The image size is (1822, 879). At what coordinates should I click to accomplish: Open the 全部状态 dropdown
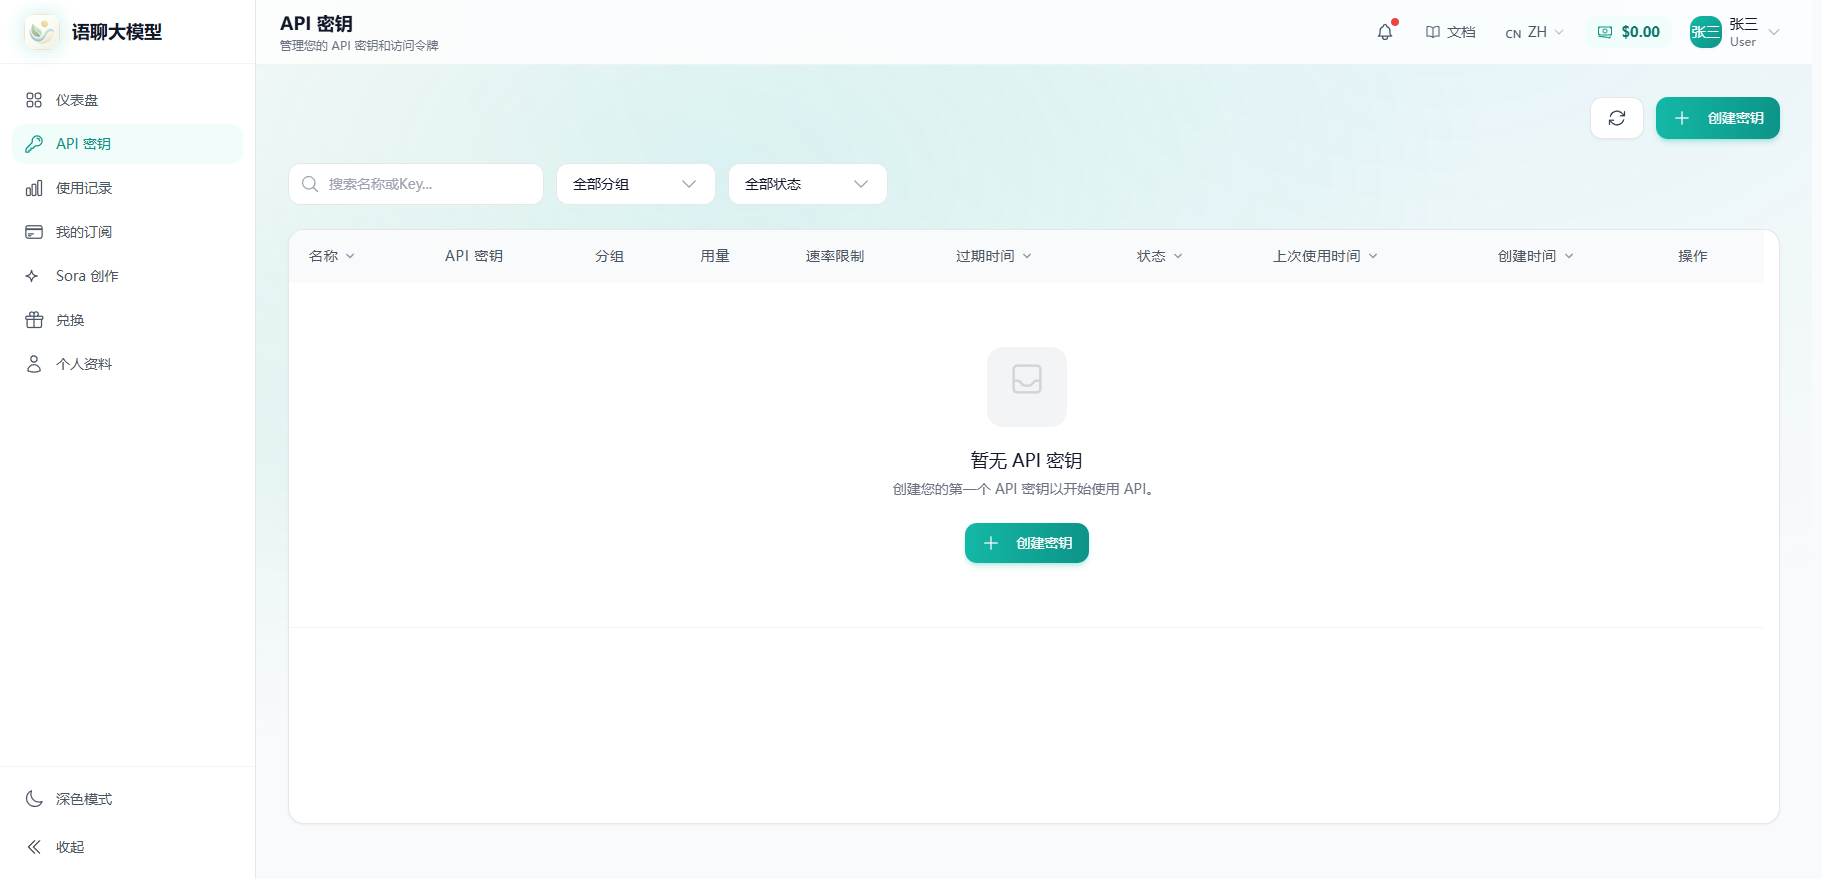(808, 184)
